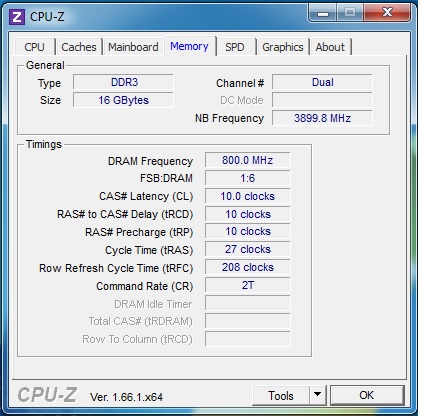Screen dimensions: 421x419
Task: Click the Channel # value Dual
Action: pyautogui.click(x=322, y=82)
